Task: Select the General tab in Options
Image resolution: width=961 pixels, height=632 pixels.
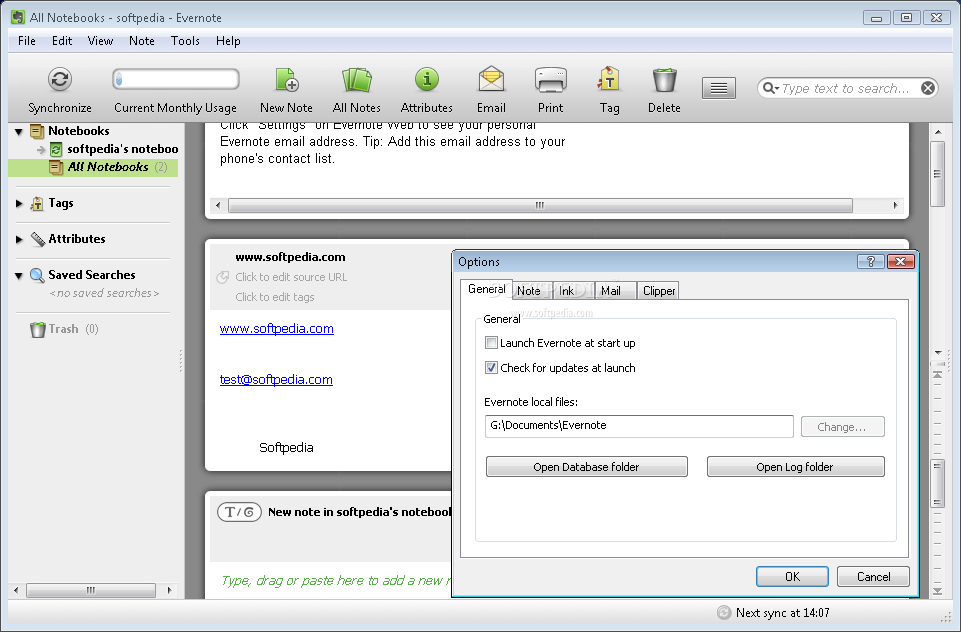Action: [487, 289]
